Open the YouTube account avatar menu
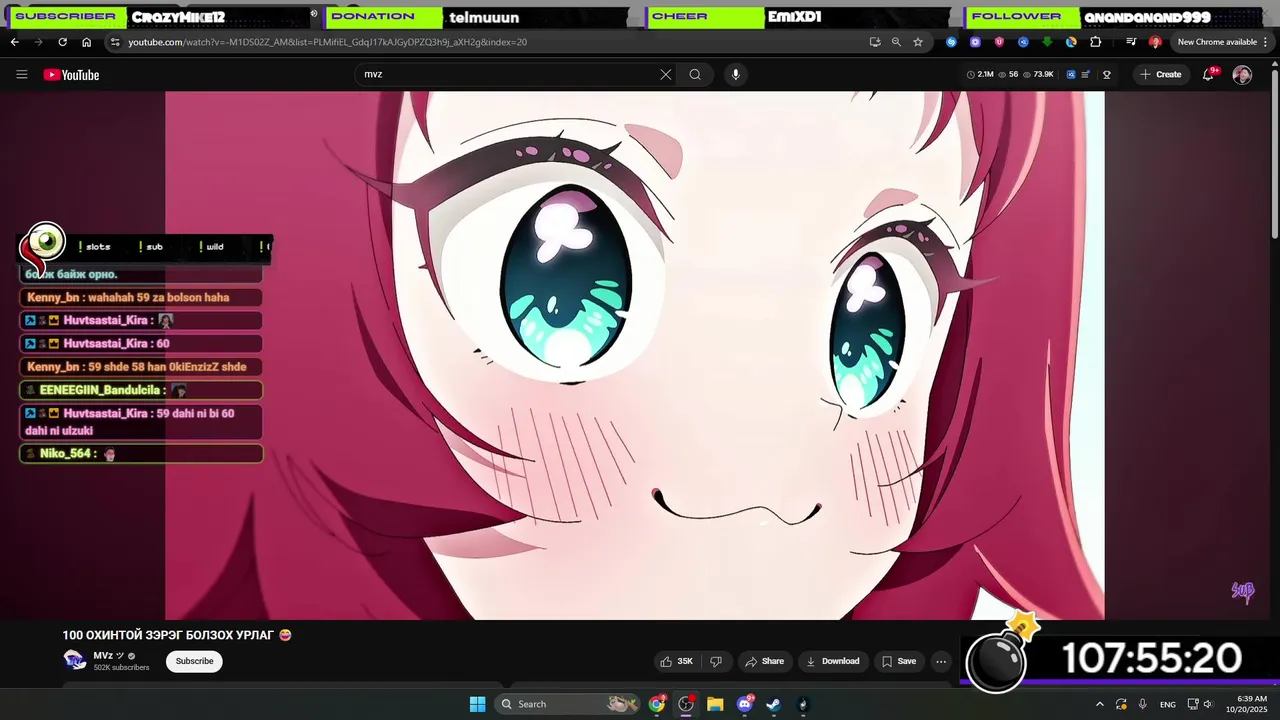This screenshot has width=1280, height=720. click(x=1242, y=75)
